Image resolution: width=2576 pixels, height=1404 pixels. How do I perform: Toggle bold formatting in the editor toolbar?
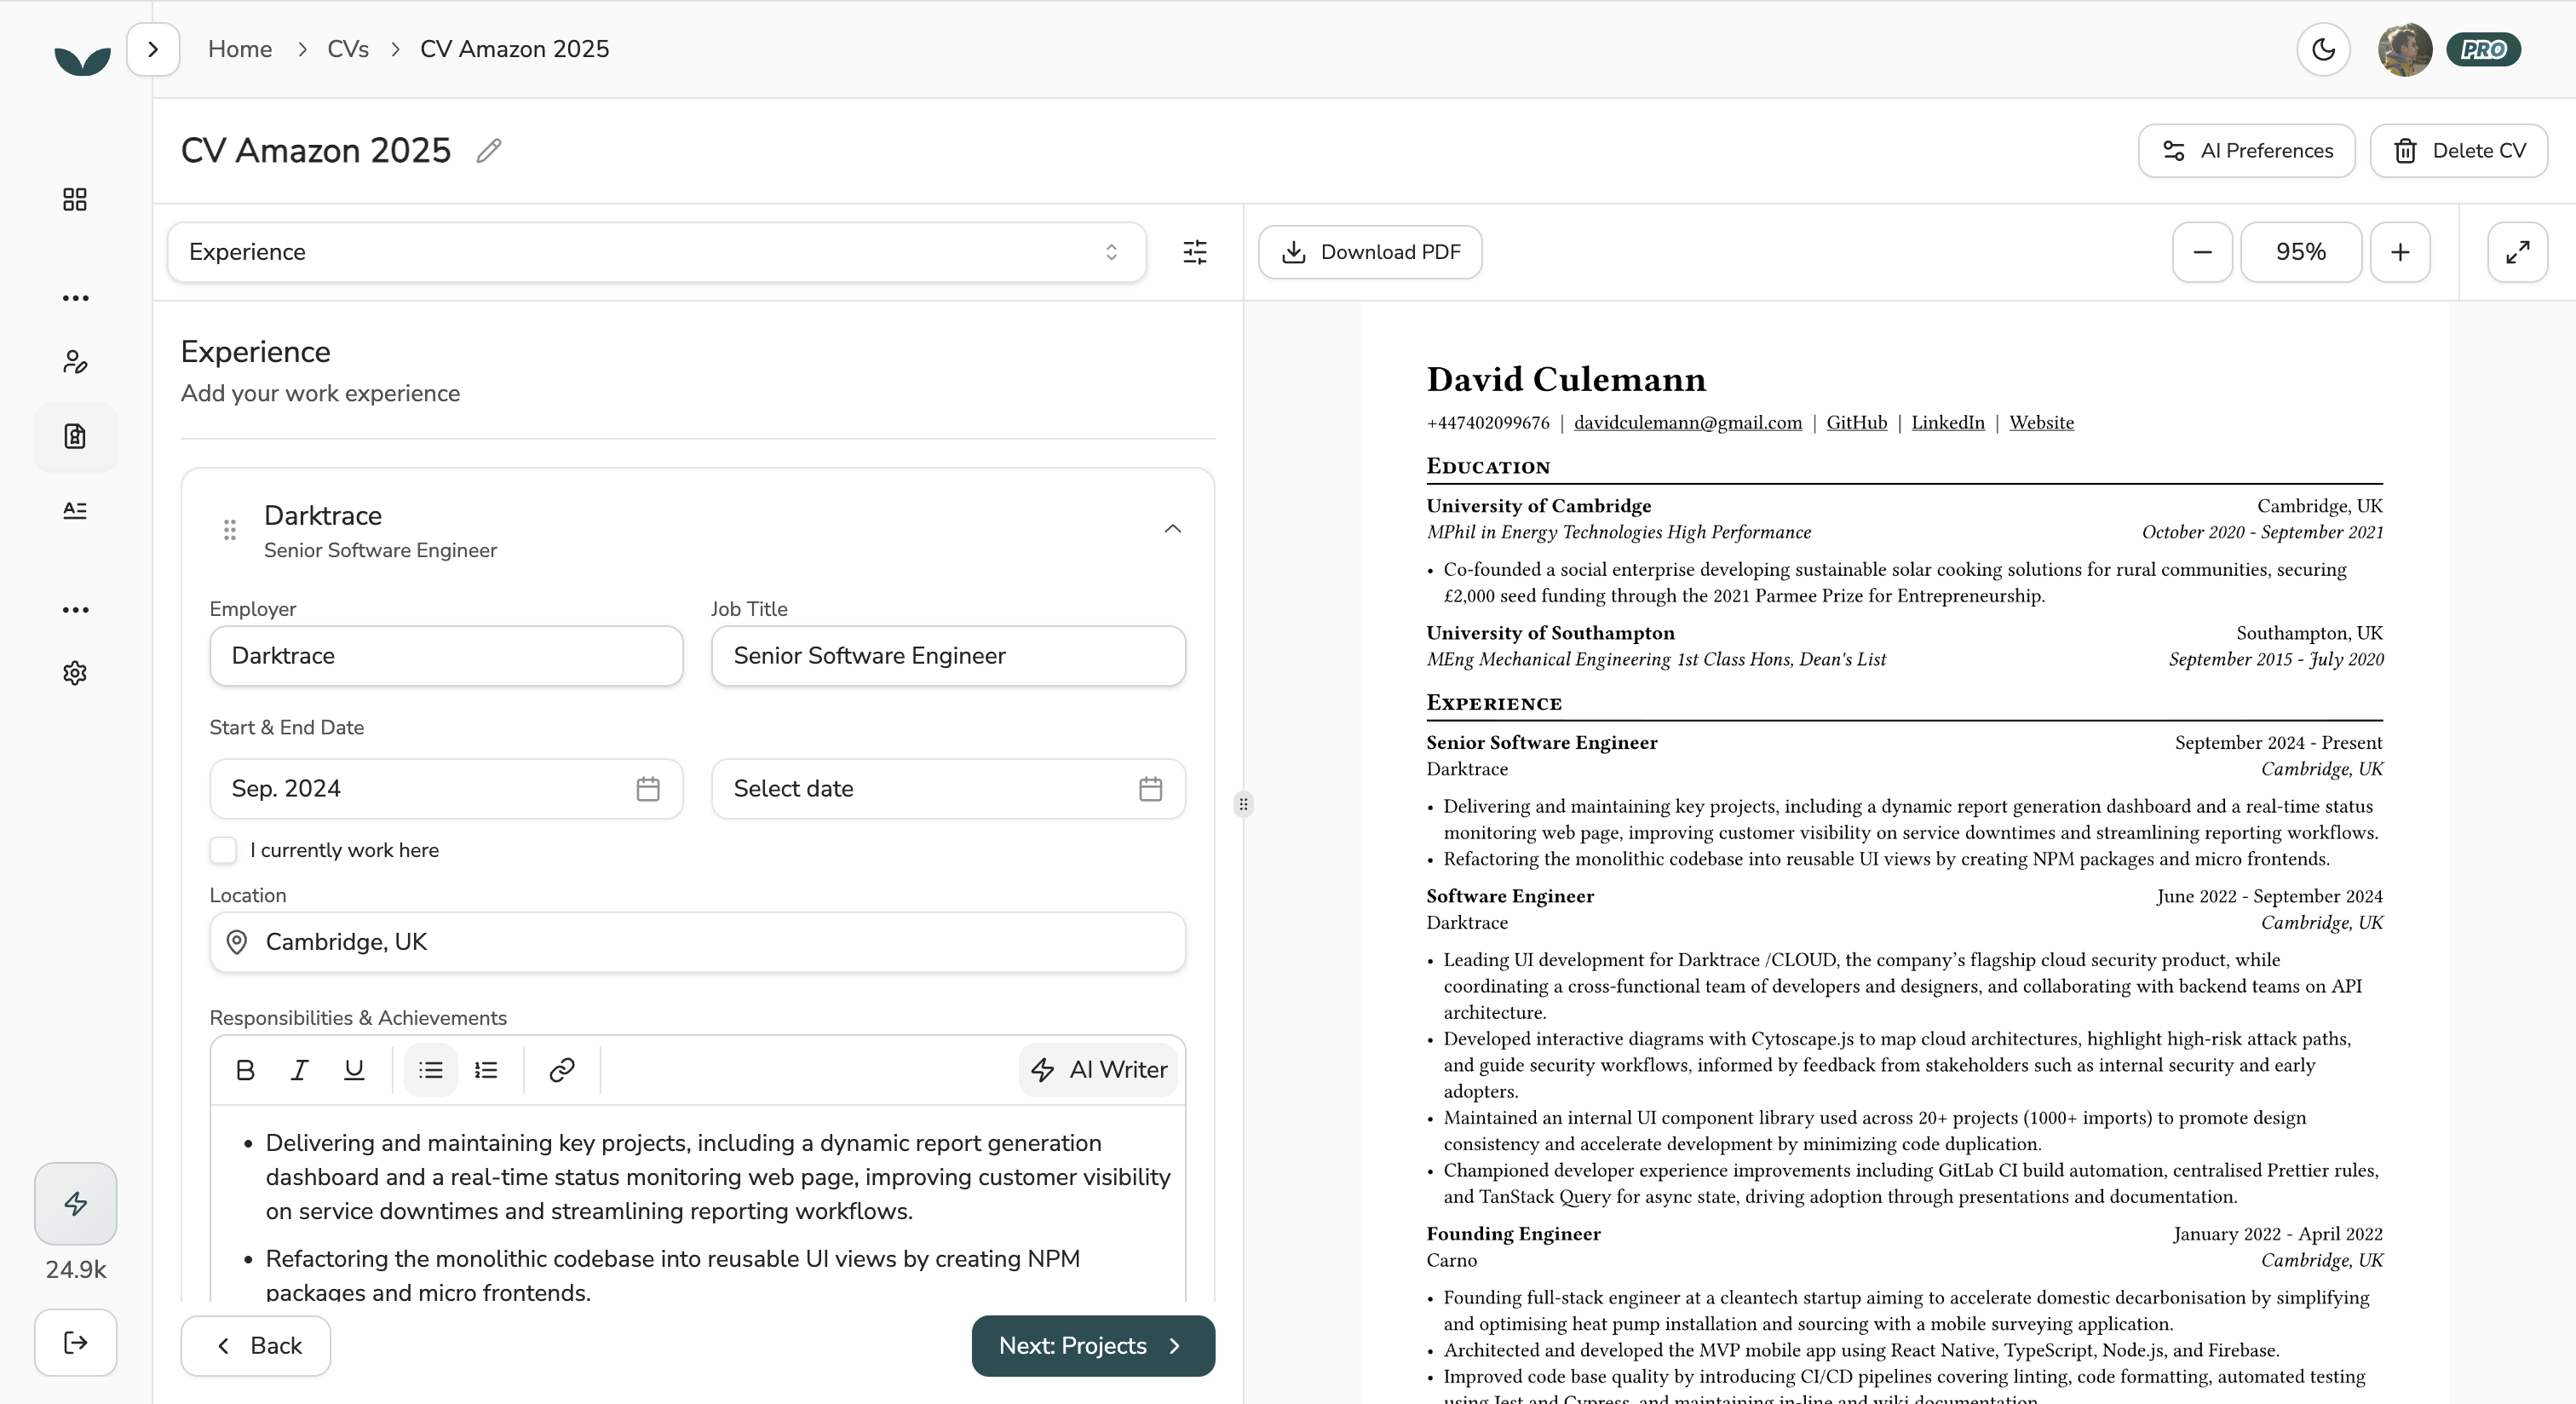[245, 1069]
